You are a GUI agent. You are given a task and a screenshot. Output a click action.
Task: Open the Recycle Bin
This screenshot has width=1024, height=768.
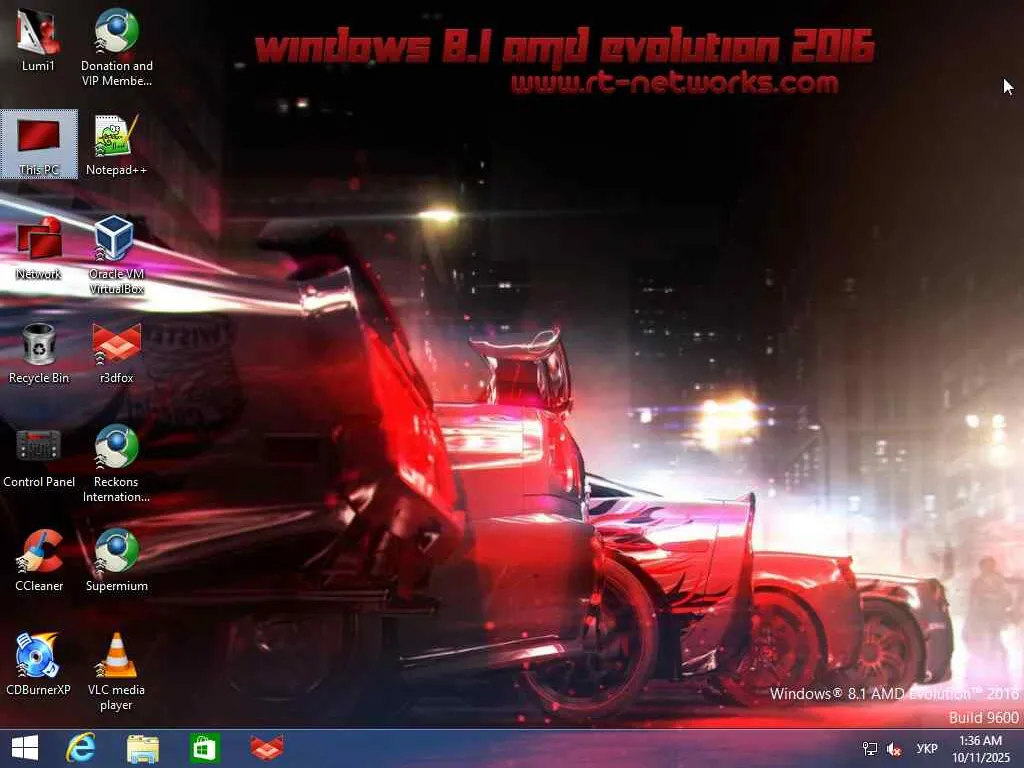click(39, 353)
